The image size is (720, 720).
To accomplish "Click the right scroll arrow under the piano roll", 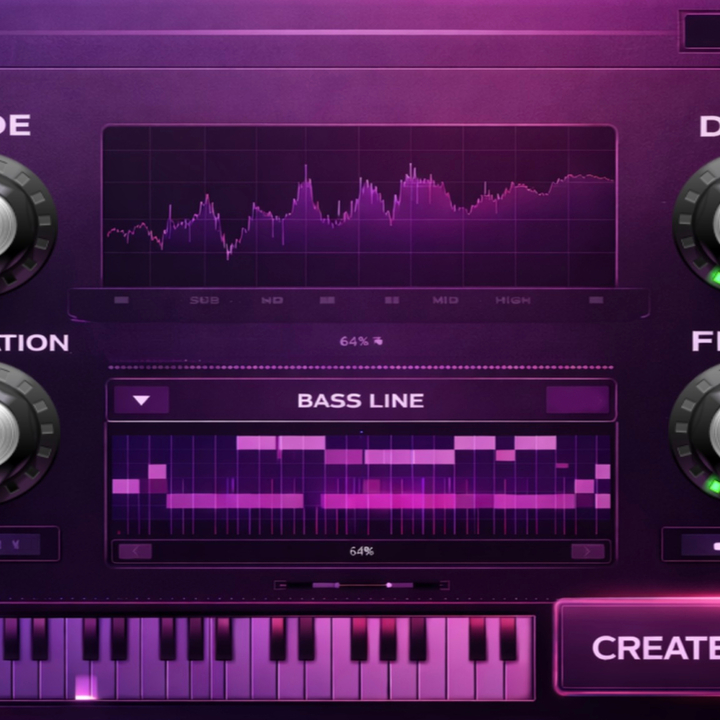I will 587,551.
